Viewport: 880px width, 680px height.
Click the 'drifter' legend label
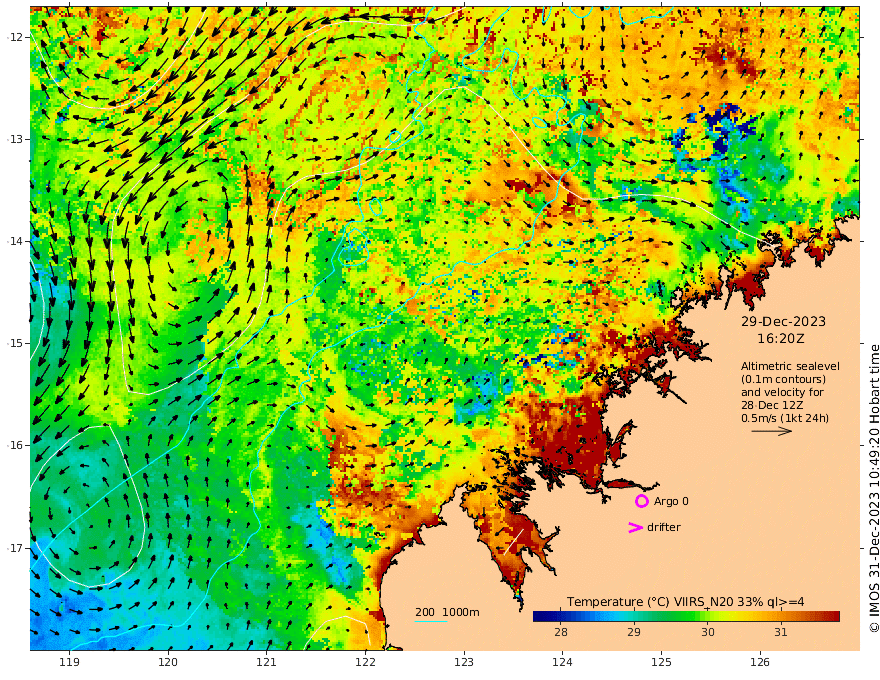[663, 527]
